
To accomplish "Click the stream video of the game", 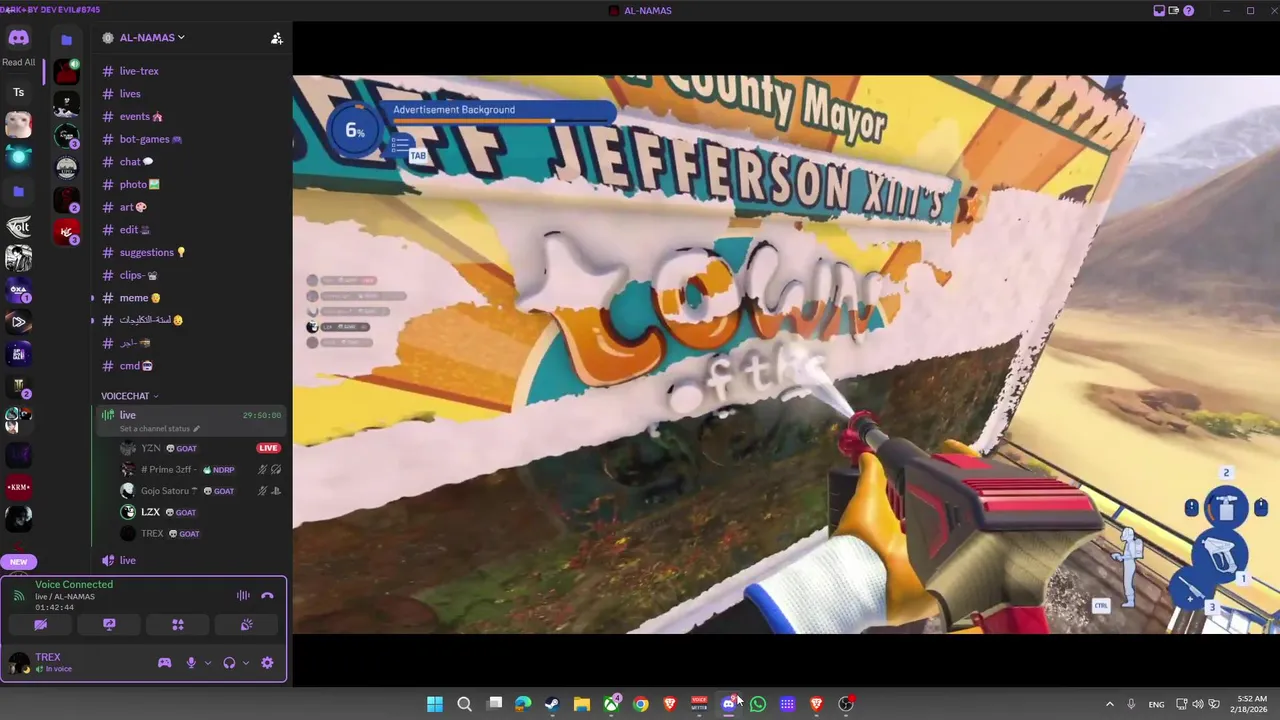I will tap(786, 354).
